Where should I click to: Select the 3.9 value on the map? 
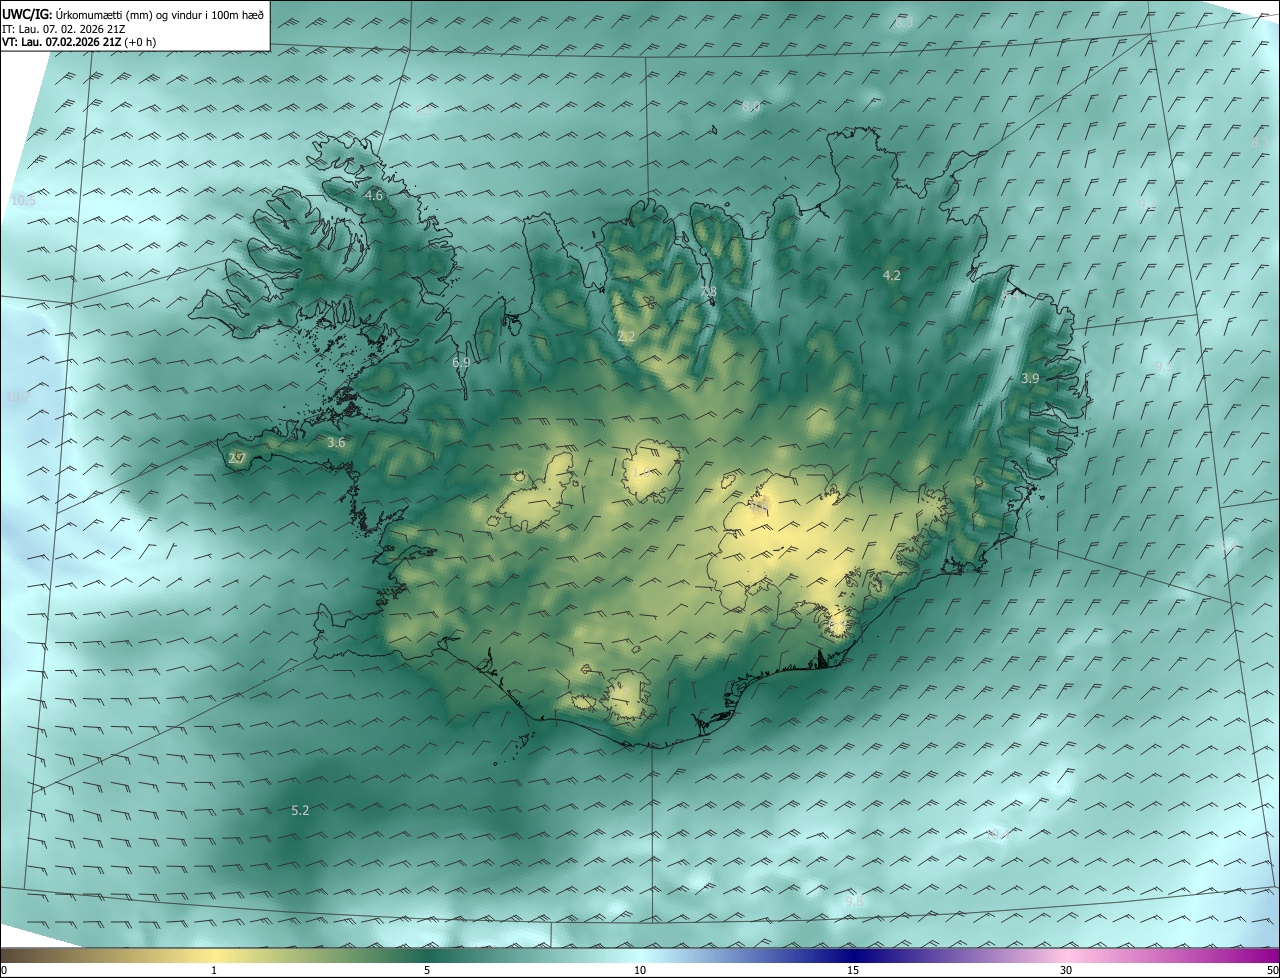coord(1030,378)
